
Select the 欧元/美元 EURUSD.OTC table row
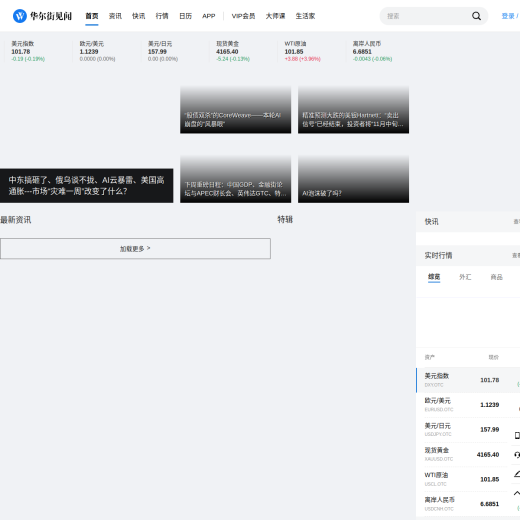[x=468, y=405]
